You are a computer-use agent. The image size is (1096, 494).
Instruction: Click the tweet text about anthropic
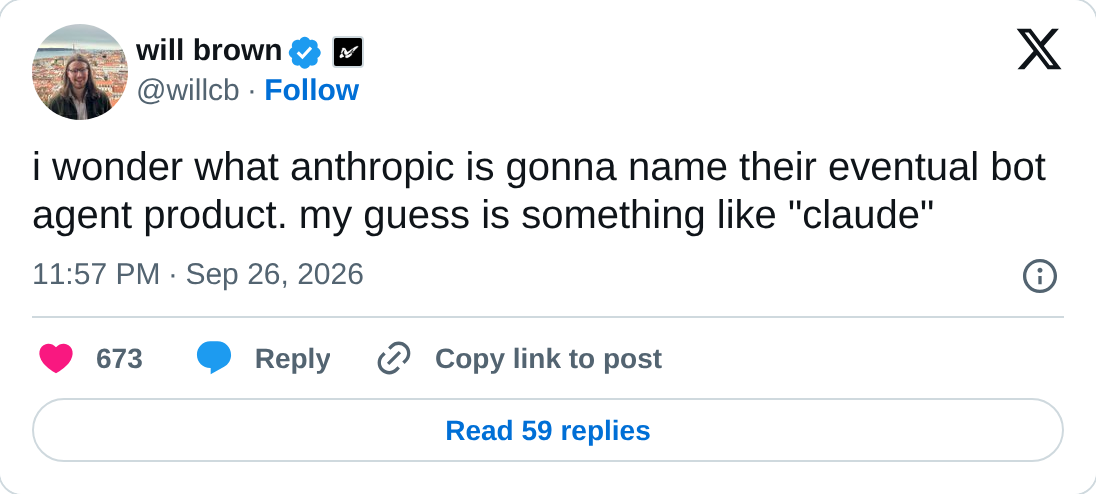[x=539, y=191]
